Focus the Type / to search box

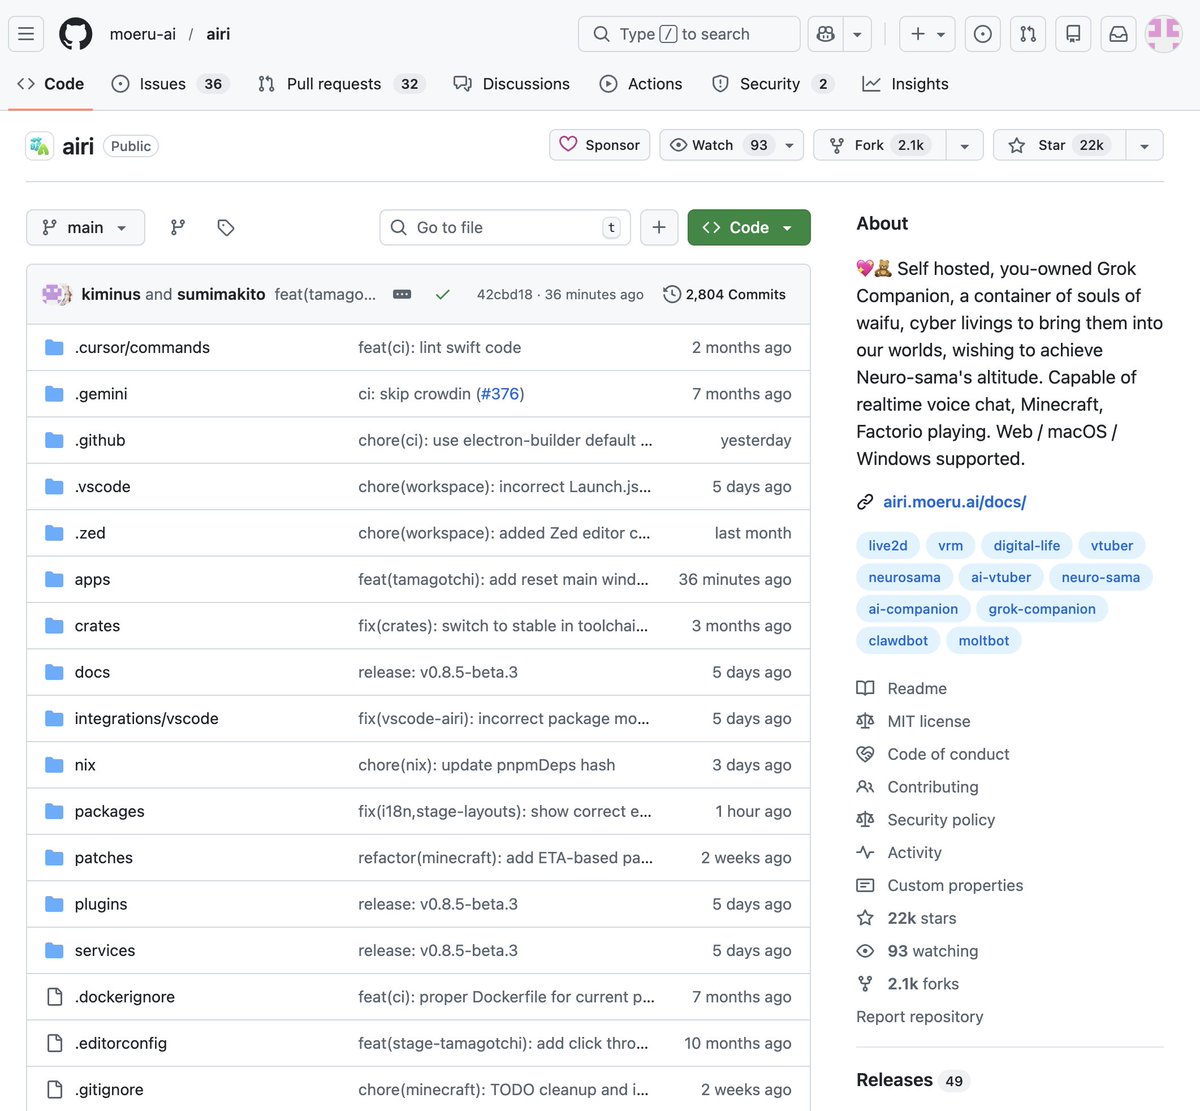click(x=689, y=34)
